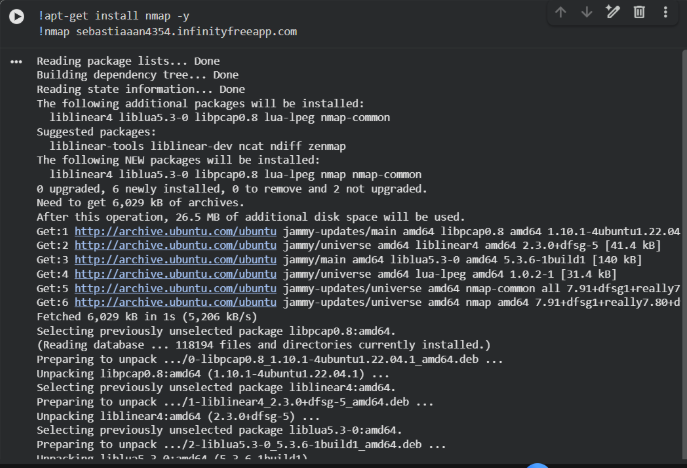This screenshot has width=687, height=468.
Task: Delete this cell with trash icon
Action: pos(639,12)
